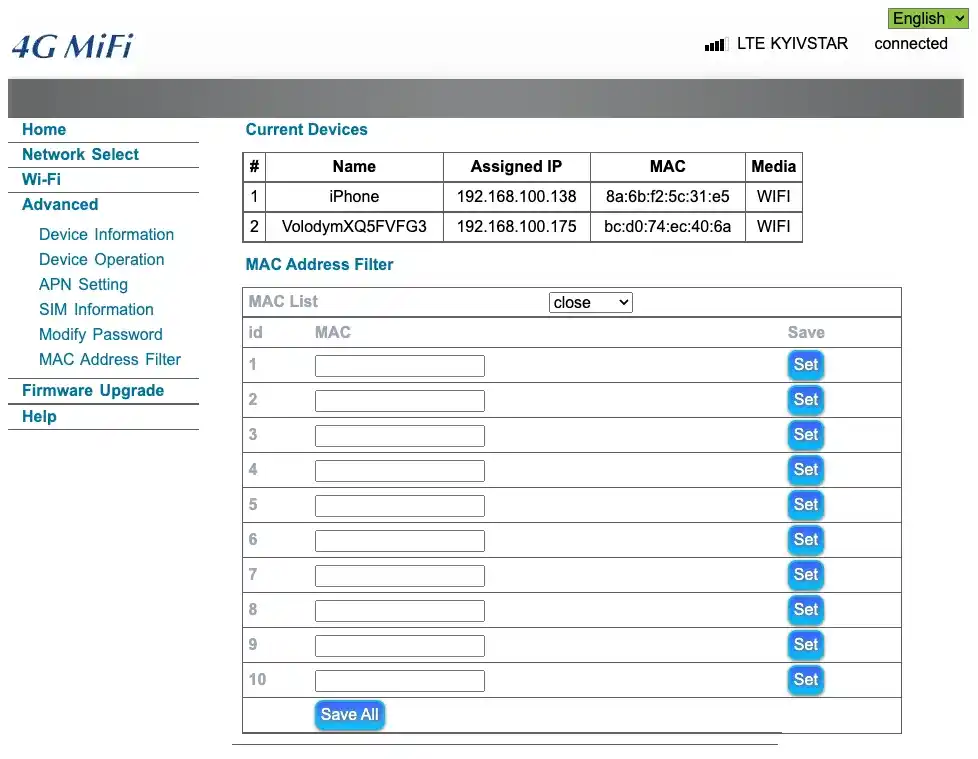978x759 pixels.
Task: Open the English language dropdown
Action: (x=927, y=18)
